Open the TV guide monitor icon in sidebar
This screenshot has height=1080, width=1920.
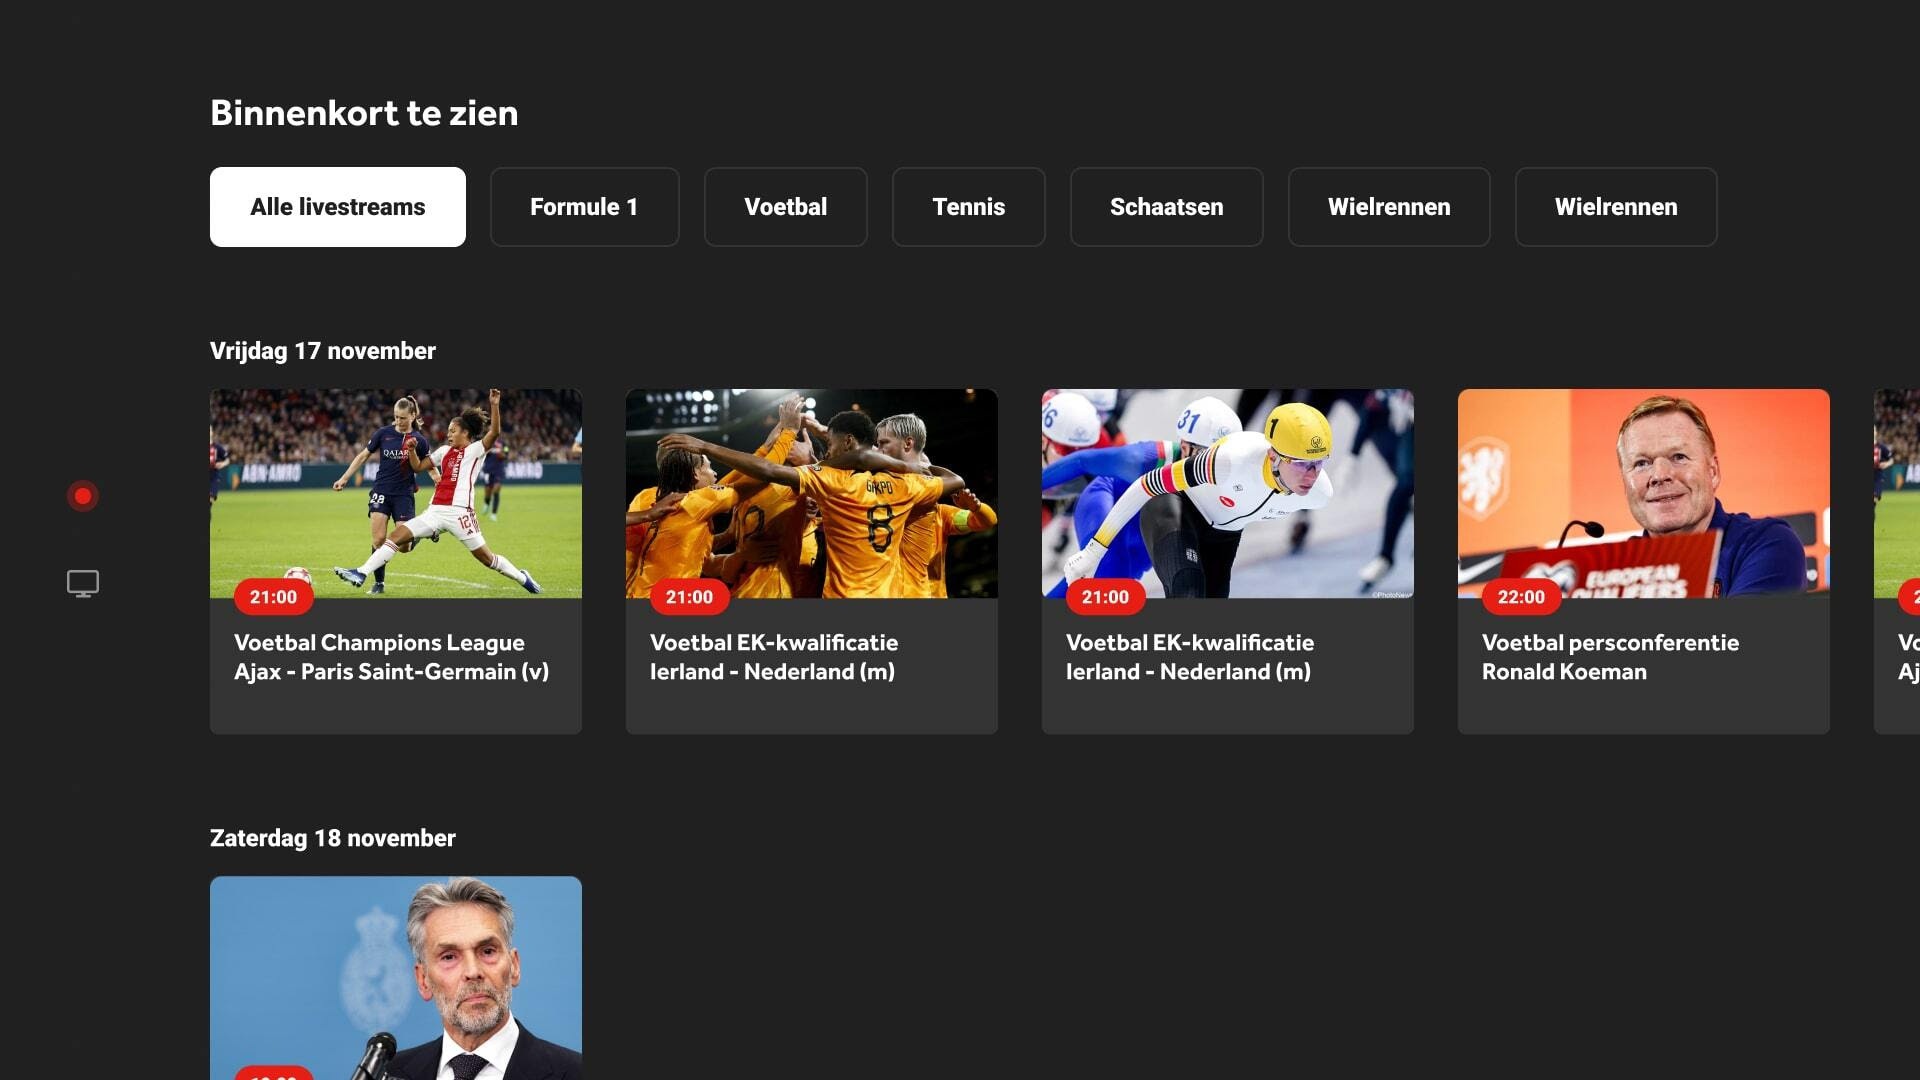(x=82, y=582)
